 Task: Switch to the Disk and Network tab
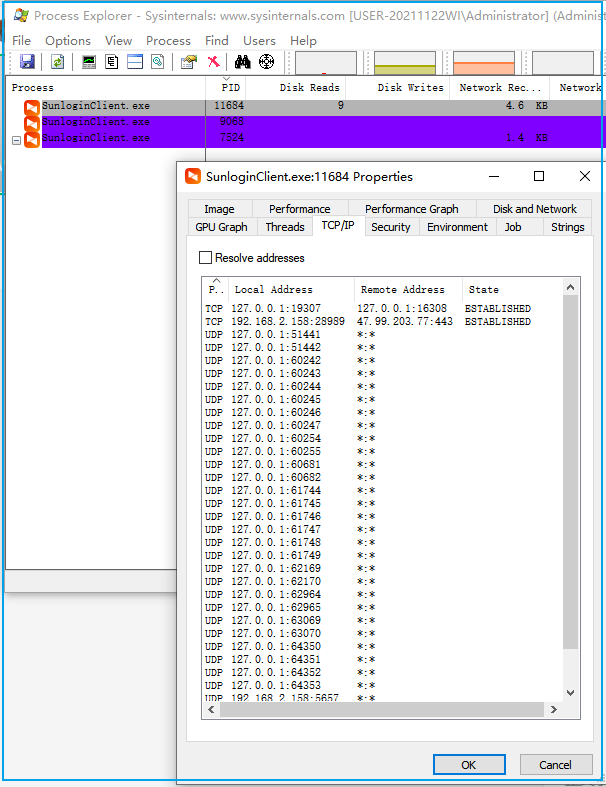(x=535, y=209)
